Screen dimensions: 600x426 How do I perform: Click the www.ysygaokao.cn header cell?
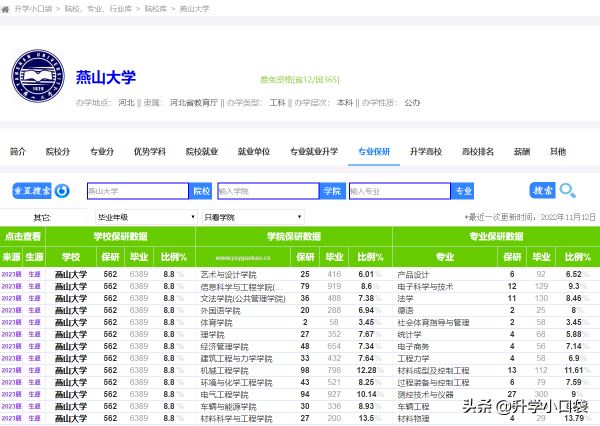(x=243, y=257)
